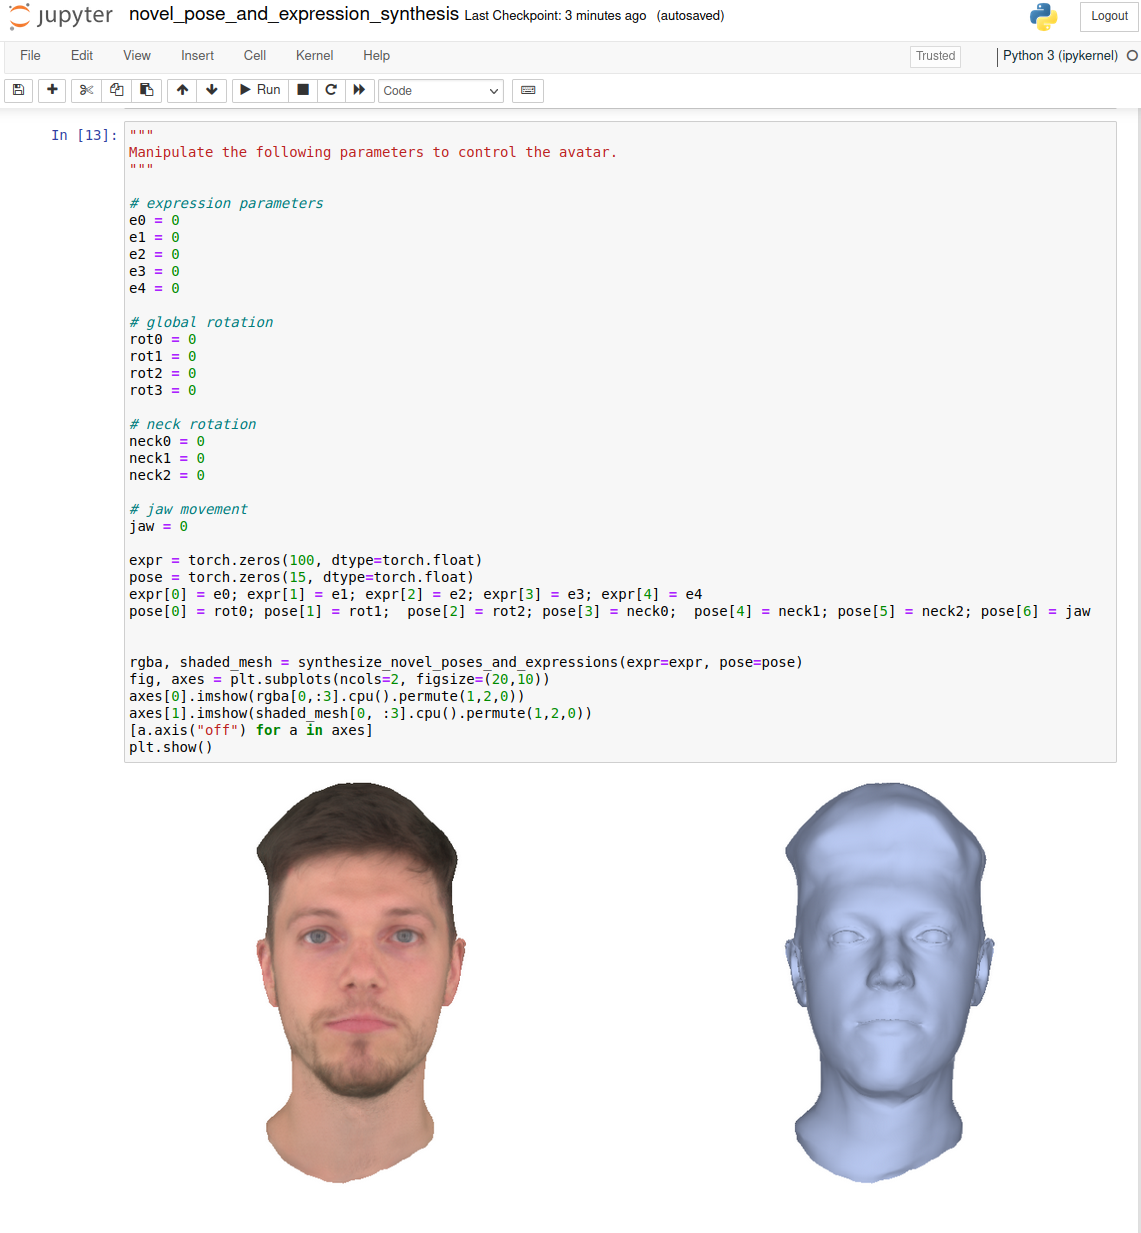Image resolution: width=1141 pixels, height=1233 pixels.
Task: Open the Kernel menu
Action: tap(315, 56)
